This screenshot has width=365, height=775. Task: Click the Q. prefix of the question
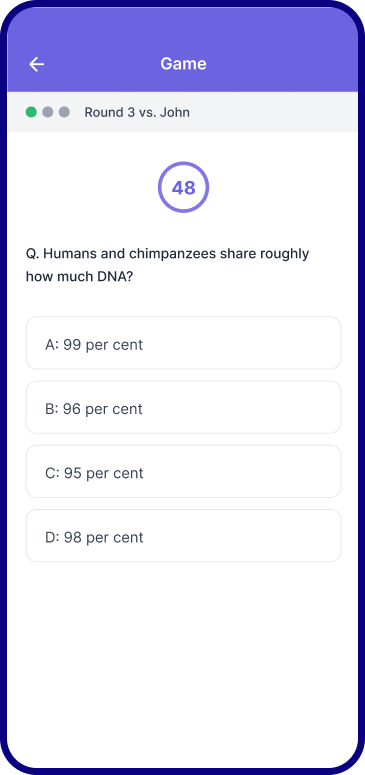(x=32, y=254)
